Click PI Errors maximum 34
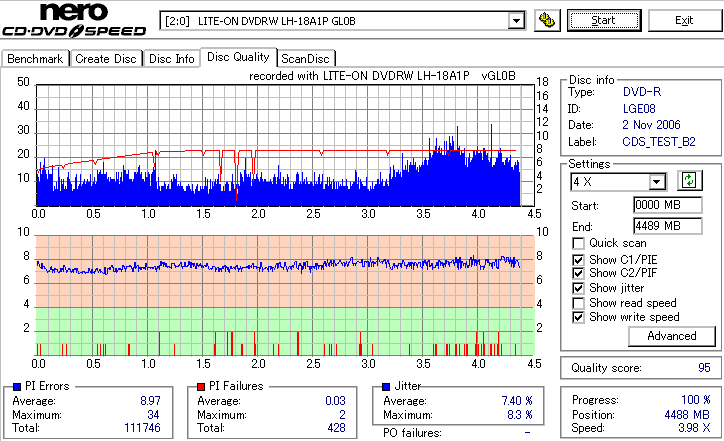 pos(153,415)
